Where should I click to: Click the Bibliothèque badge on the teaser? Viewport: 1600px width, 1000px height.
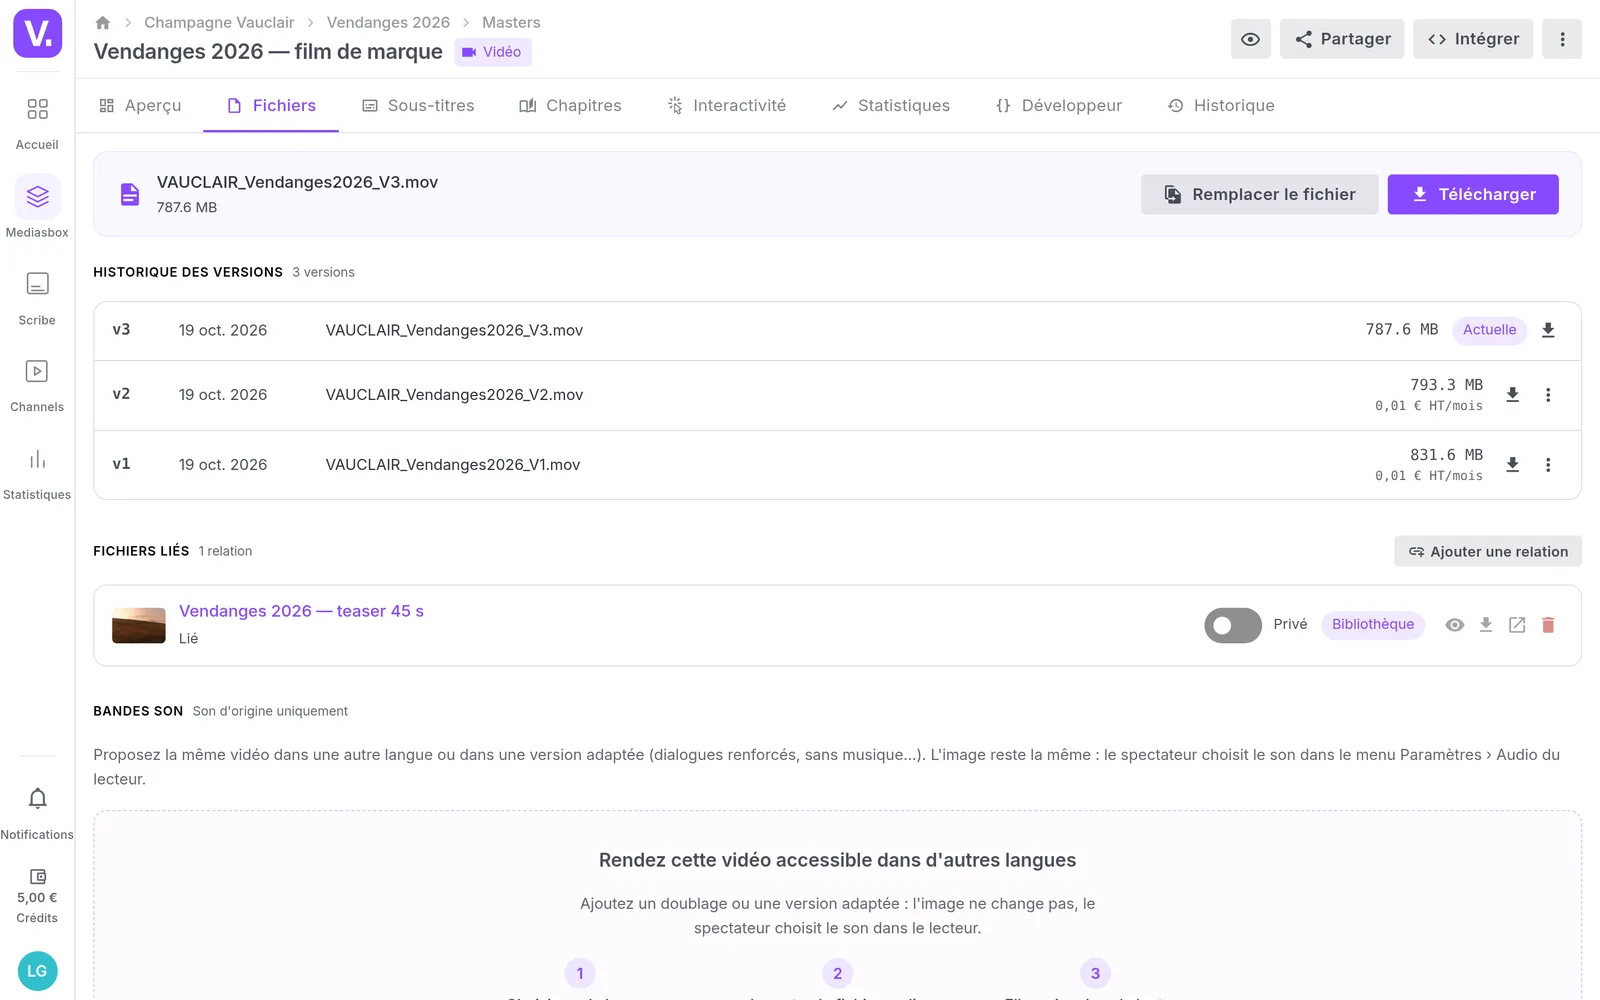tap(1373, 625)
